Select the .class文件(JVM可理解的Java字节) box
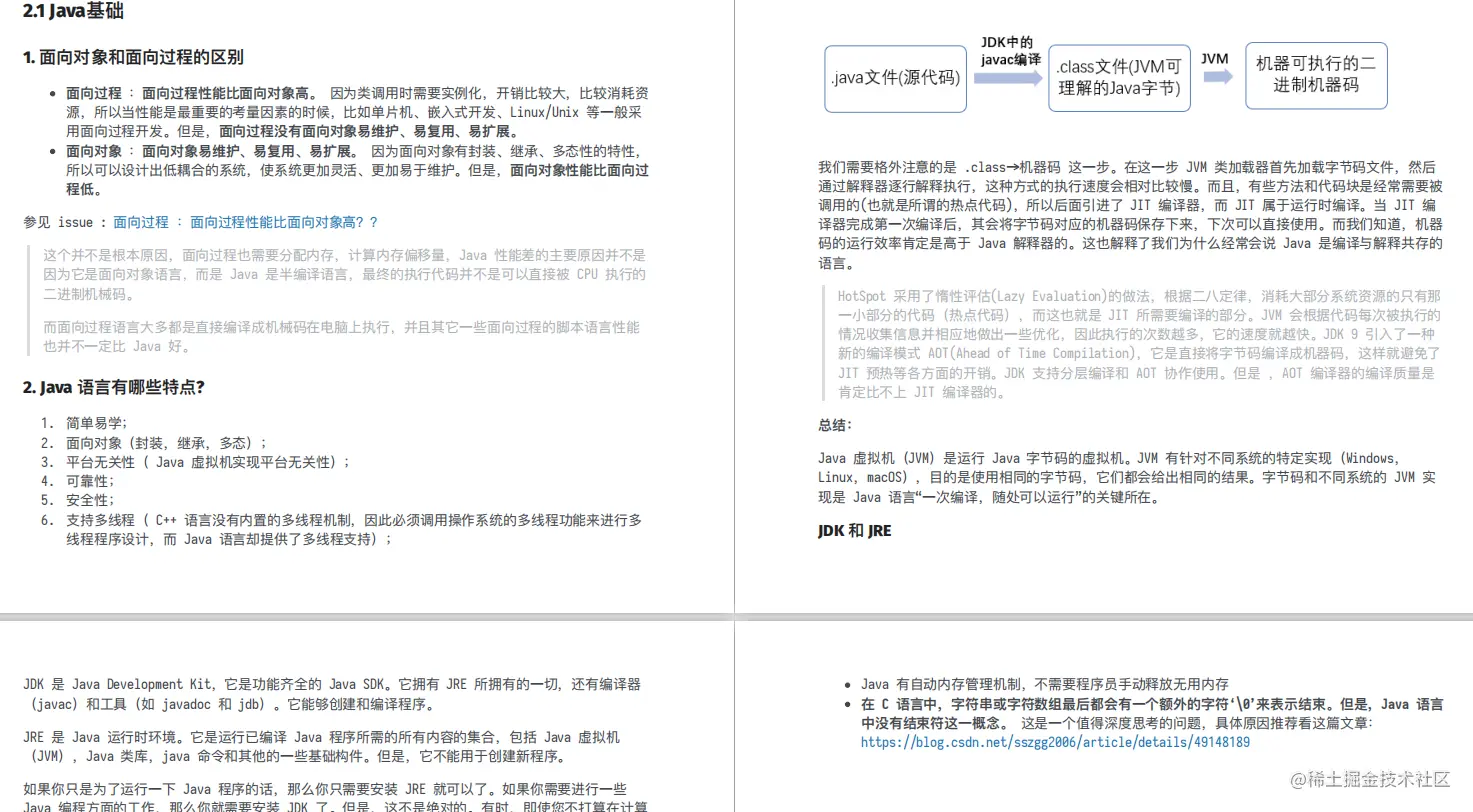The image size is (1473, 812). click(x=1119, y=78)
